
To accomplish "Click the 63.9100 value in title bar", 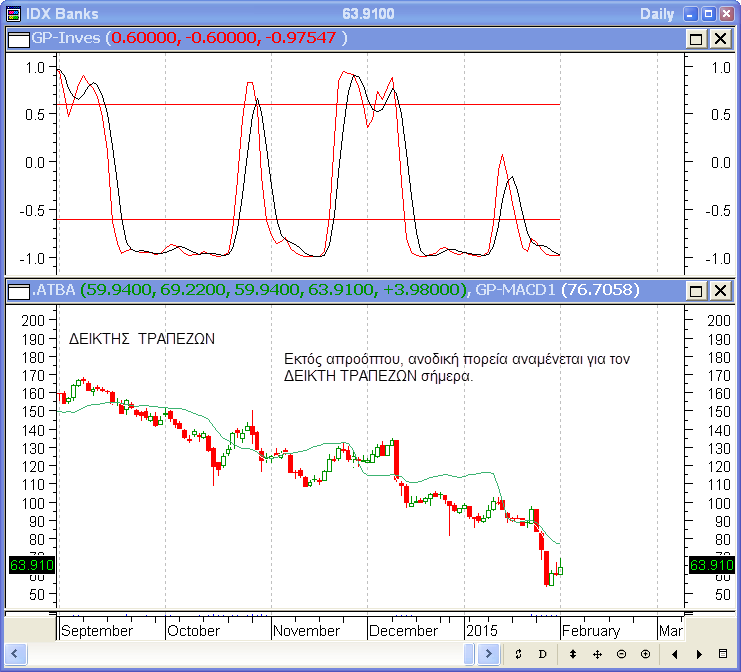I will pyautogui.click(x=368, y=14).
